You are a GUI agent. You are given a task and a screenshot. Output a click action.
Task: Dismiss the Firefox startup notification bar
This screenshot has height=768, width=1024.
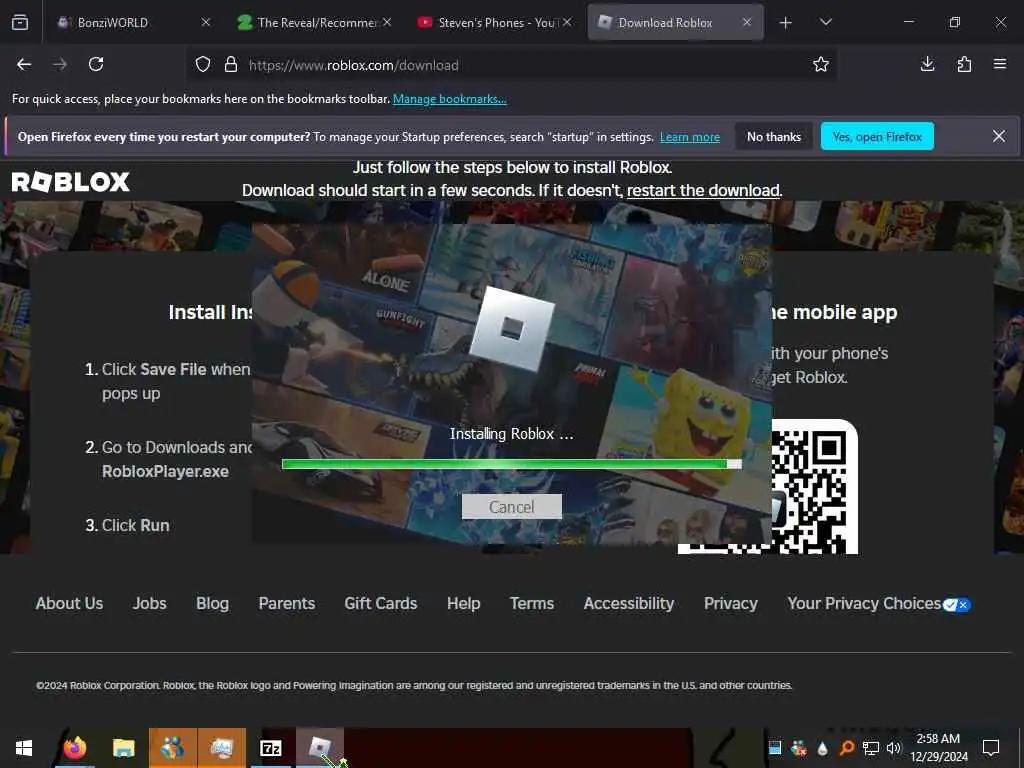pos(999,136)
